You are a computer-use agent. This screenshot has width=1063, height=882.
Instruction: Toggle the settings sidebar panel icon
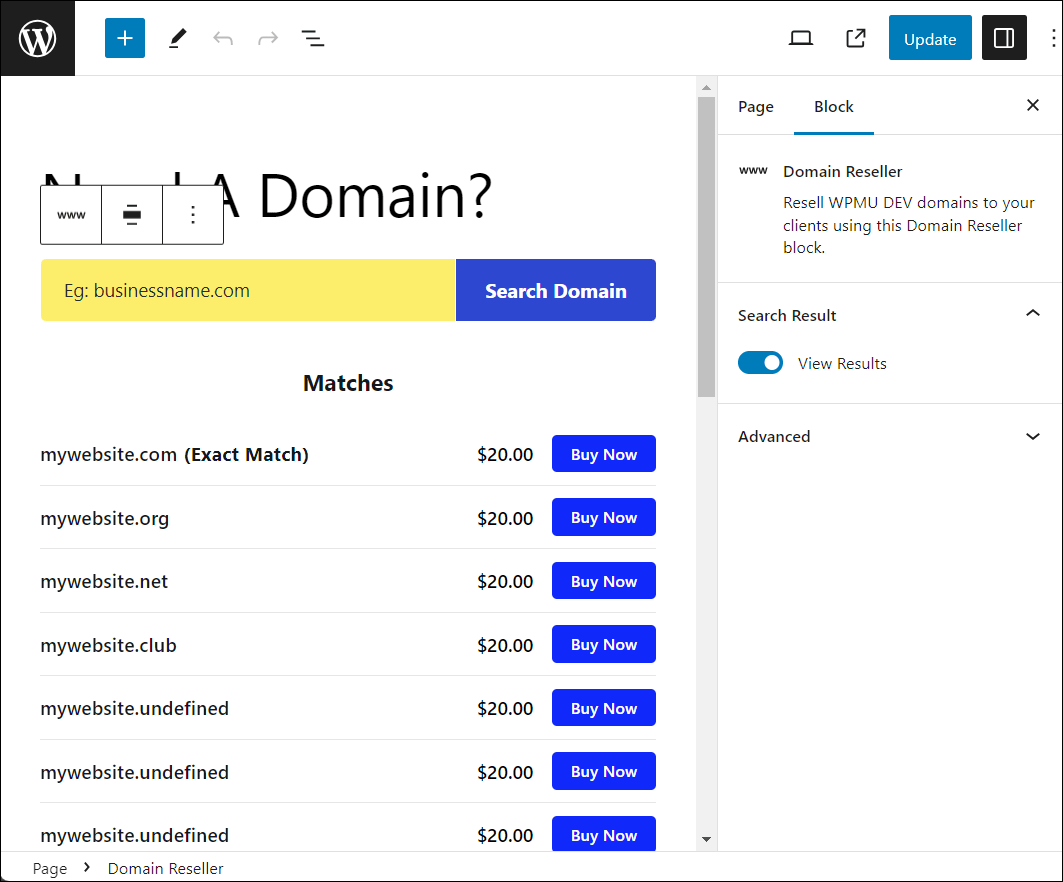tap(1004, 37)
